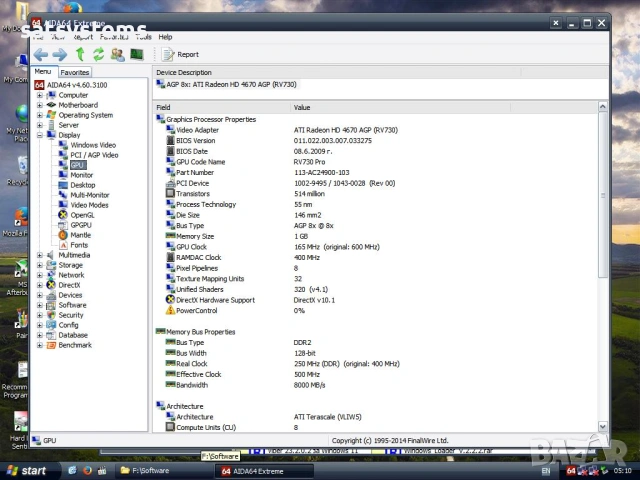Open the F:\Software taskbar button
The width and height of the screenshot is (640, 480).
click(x=162, y=471)
